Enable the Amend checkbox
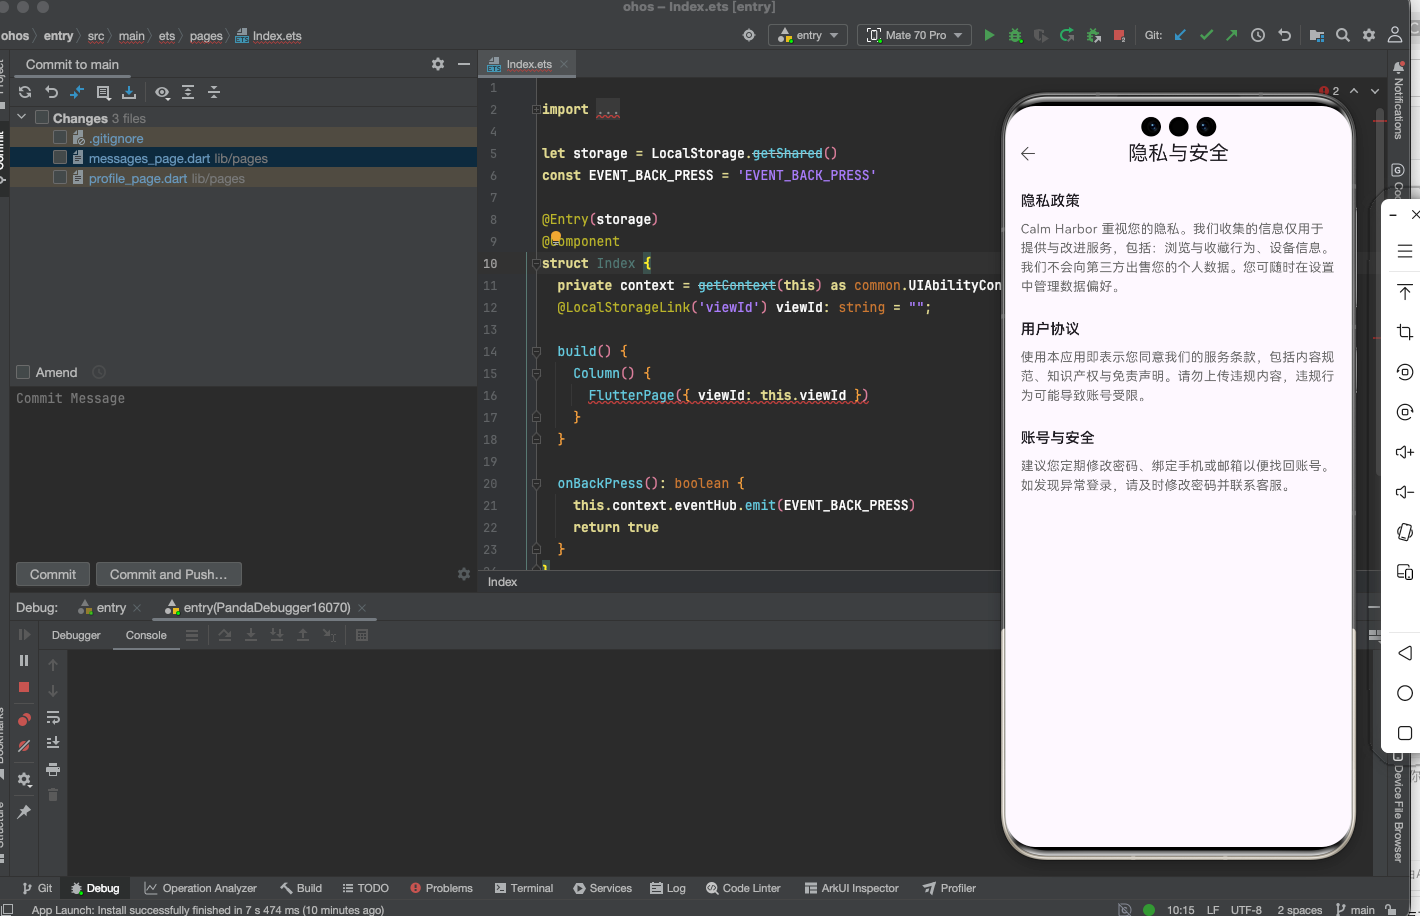The height and width of the screenshot is (916, 1420). (x=23, y=372)
